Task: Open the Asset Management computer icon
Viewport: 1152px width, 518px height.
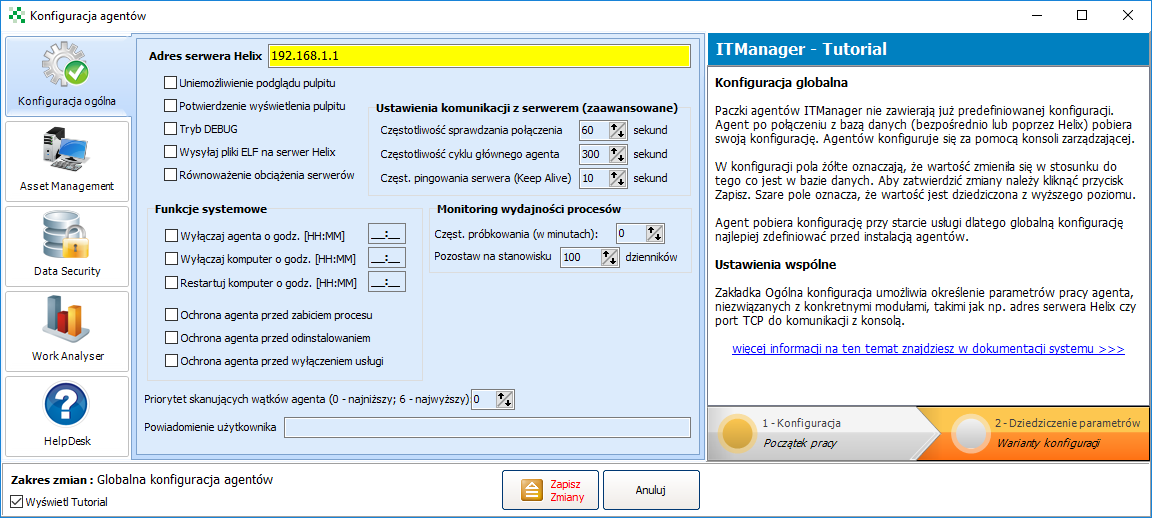Action: [67, 152]
